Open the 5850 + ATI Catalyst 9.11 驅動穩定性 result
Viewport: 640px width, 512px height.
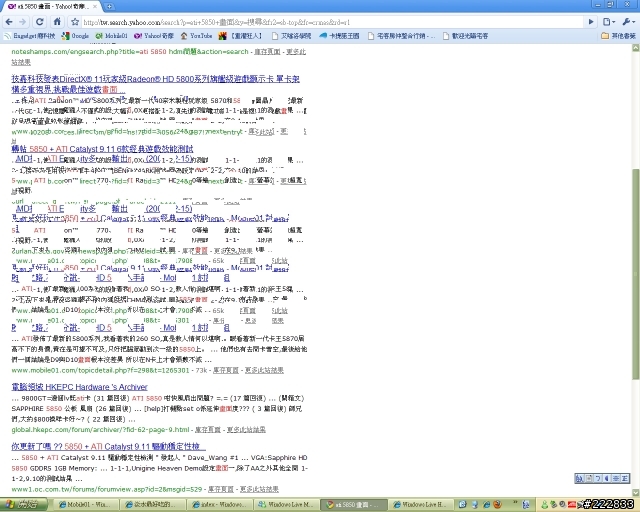(x=109, y=446)
